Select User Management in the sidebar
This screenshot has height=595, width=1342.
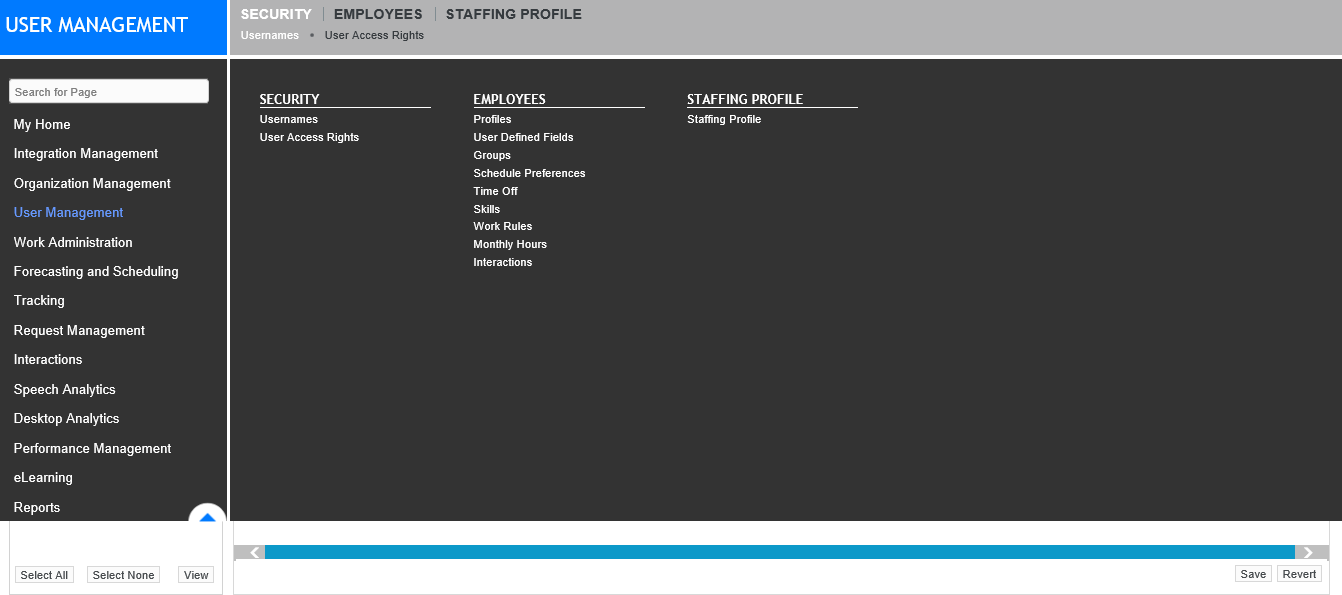point(69,212)
